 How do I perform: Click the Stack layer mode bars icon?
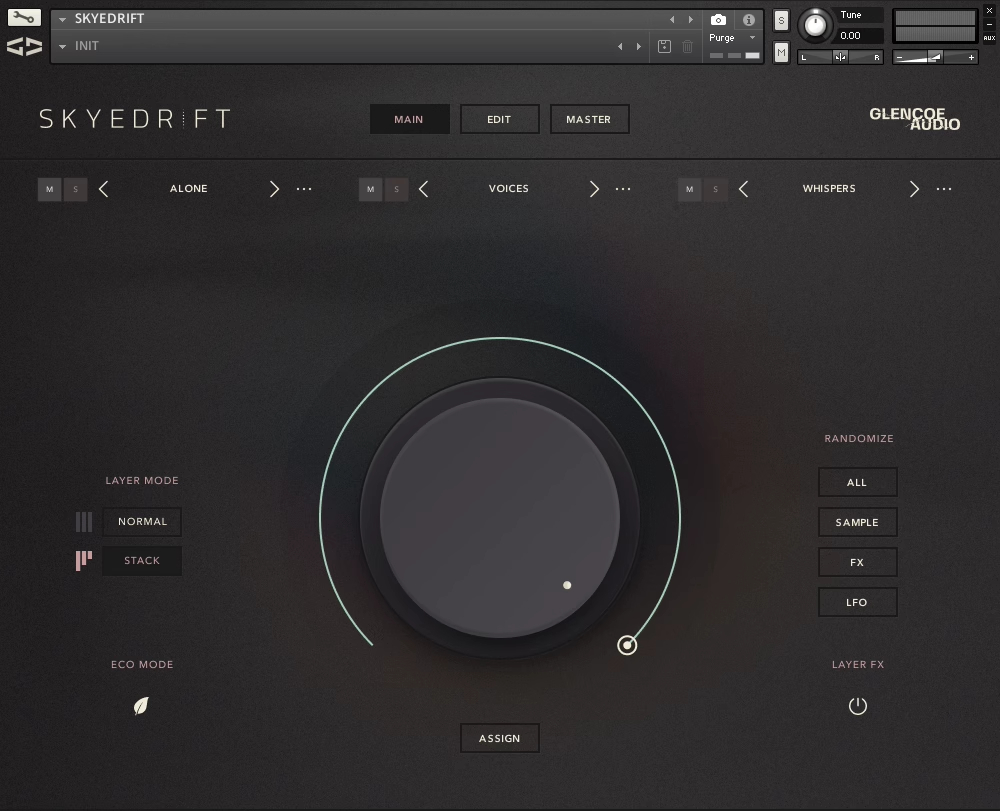(84, 561)
